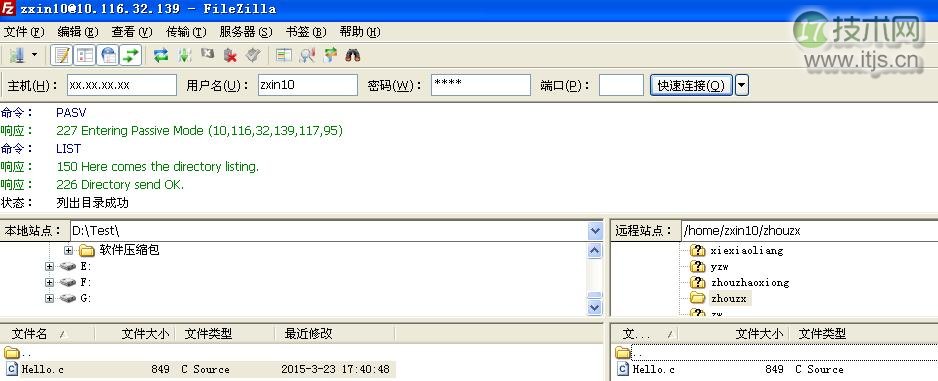Expand the 软件压缩包 folder
938x381 pixels.
68,250
